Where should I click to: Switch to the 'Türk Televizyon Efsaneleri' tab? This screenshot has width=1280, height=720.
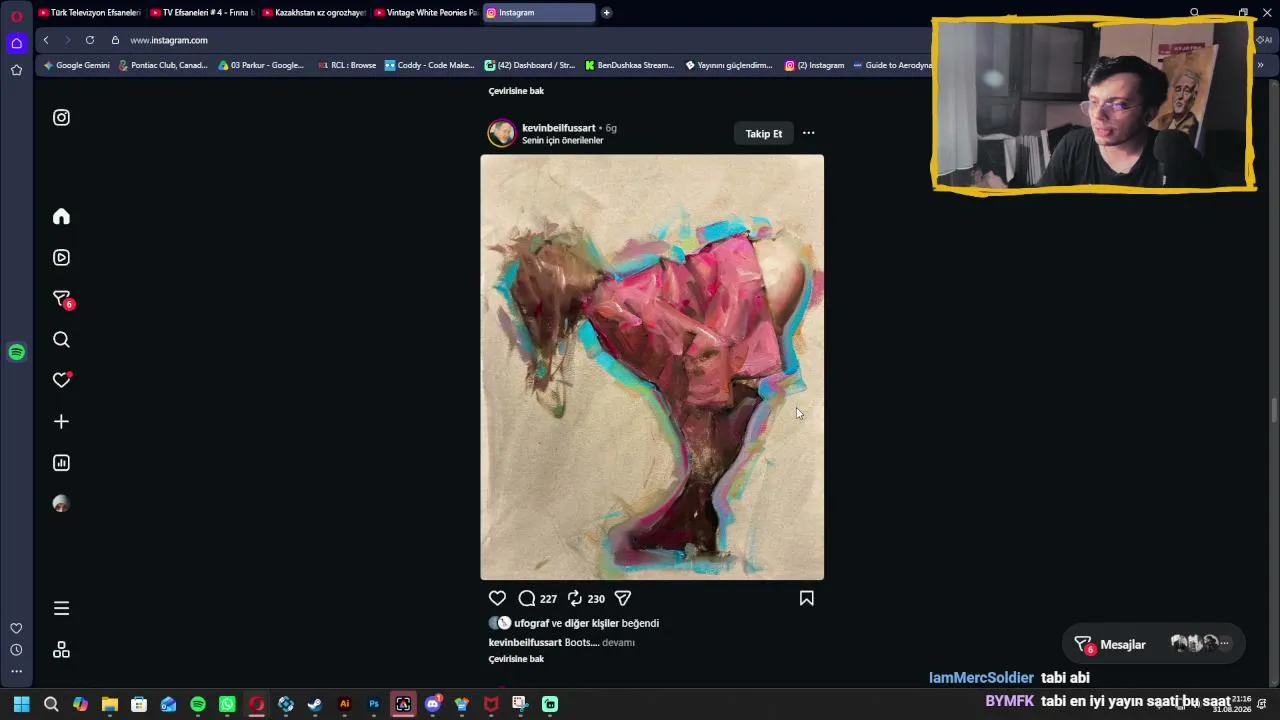pos(89,13)
